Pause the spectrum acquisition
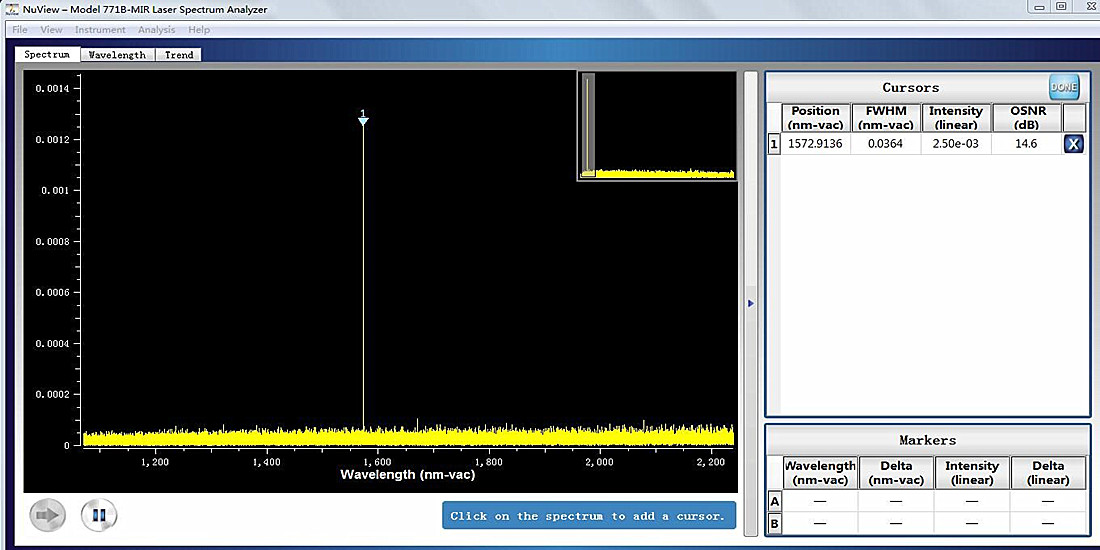 [x=99, y=515]
